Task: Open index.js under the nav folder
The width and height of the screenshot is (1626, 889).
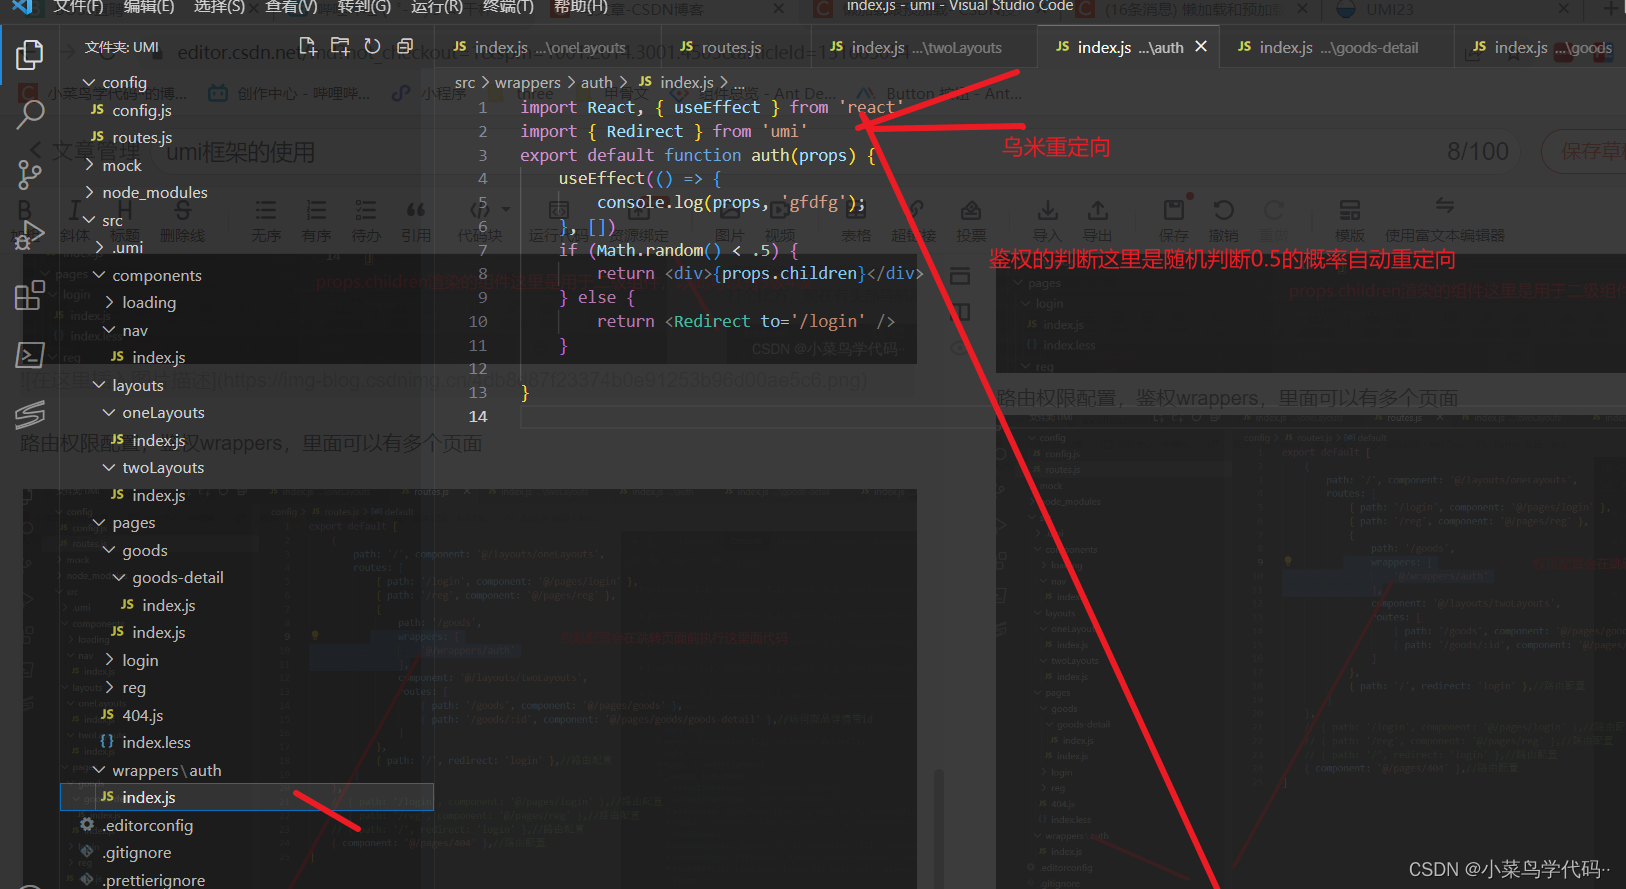Action: click(x=158, y=357)
